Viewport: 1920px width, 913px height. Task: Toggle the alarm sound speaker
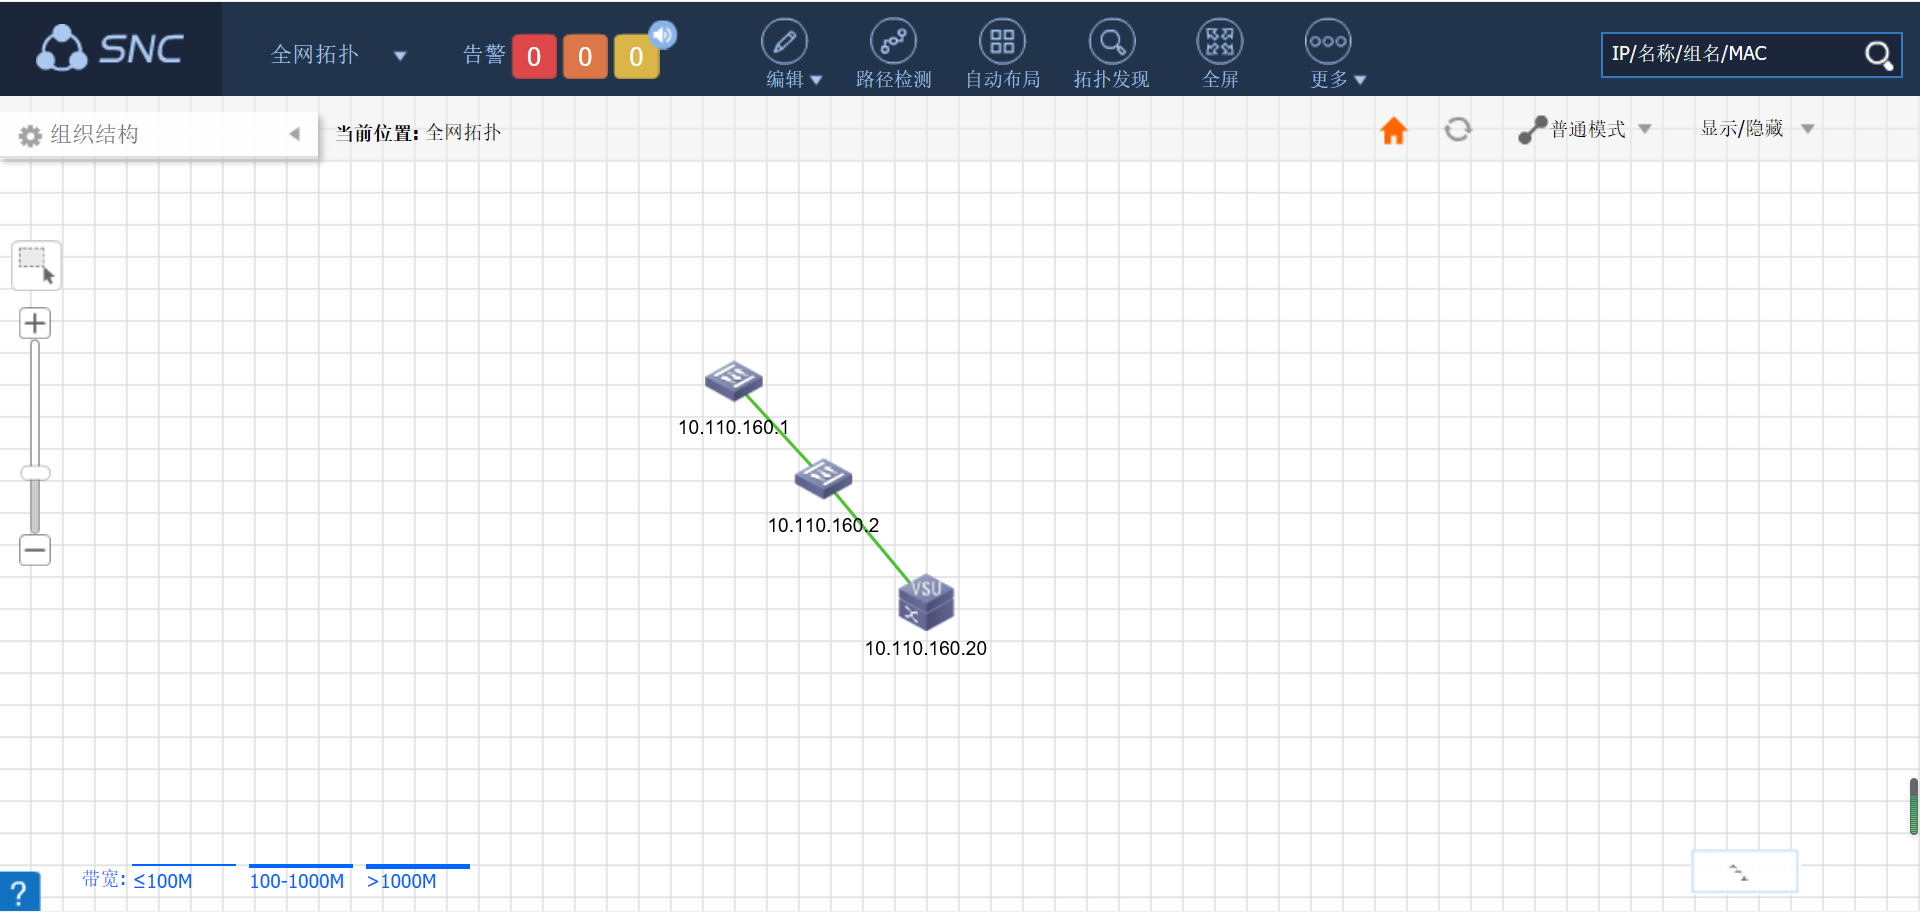point(662,35)
